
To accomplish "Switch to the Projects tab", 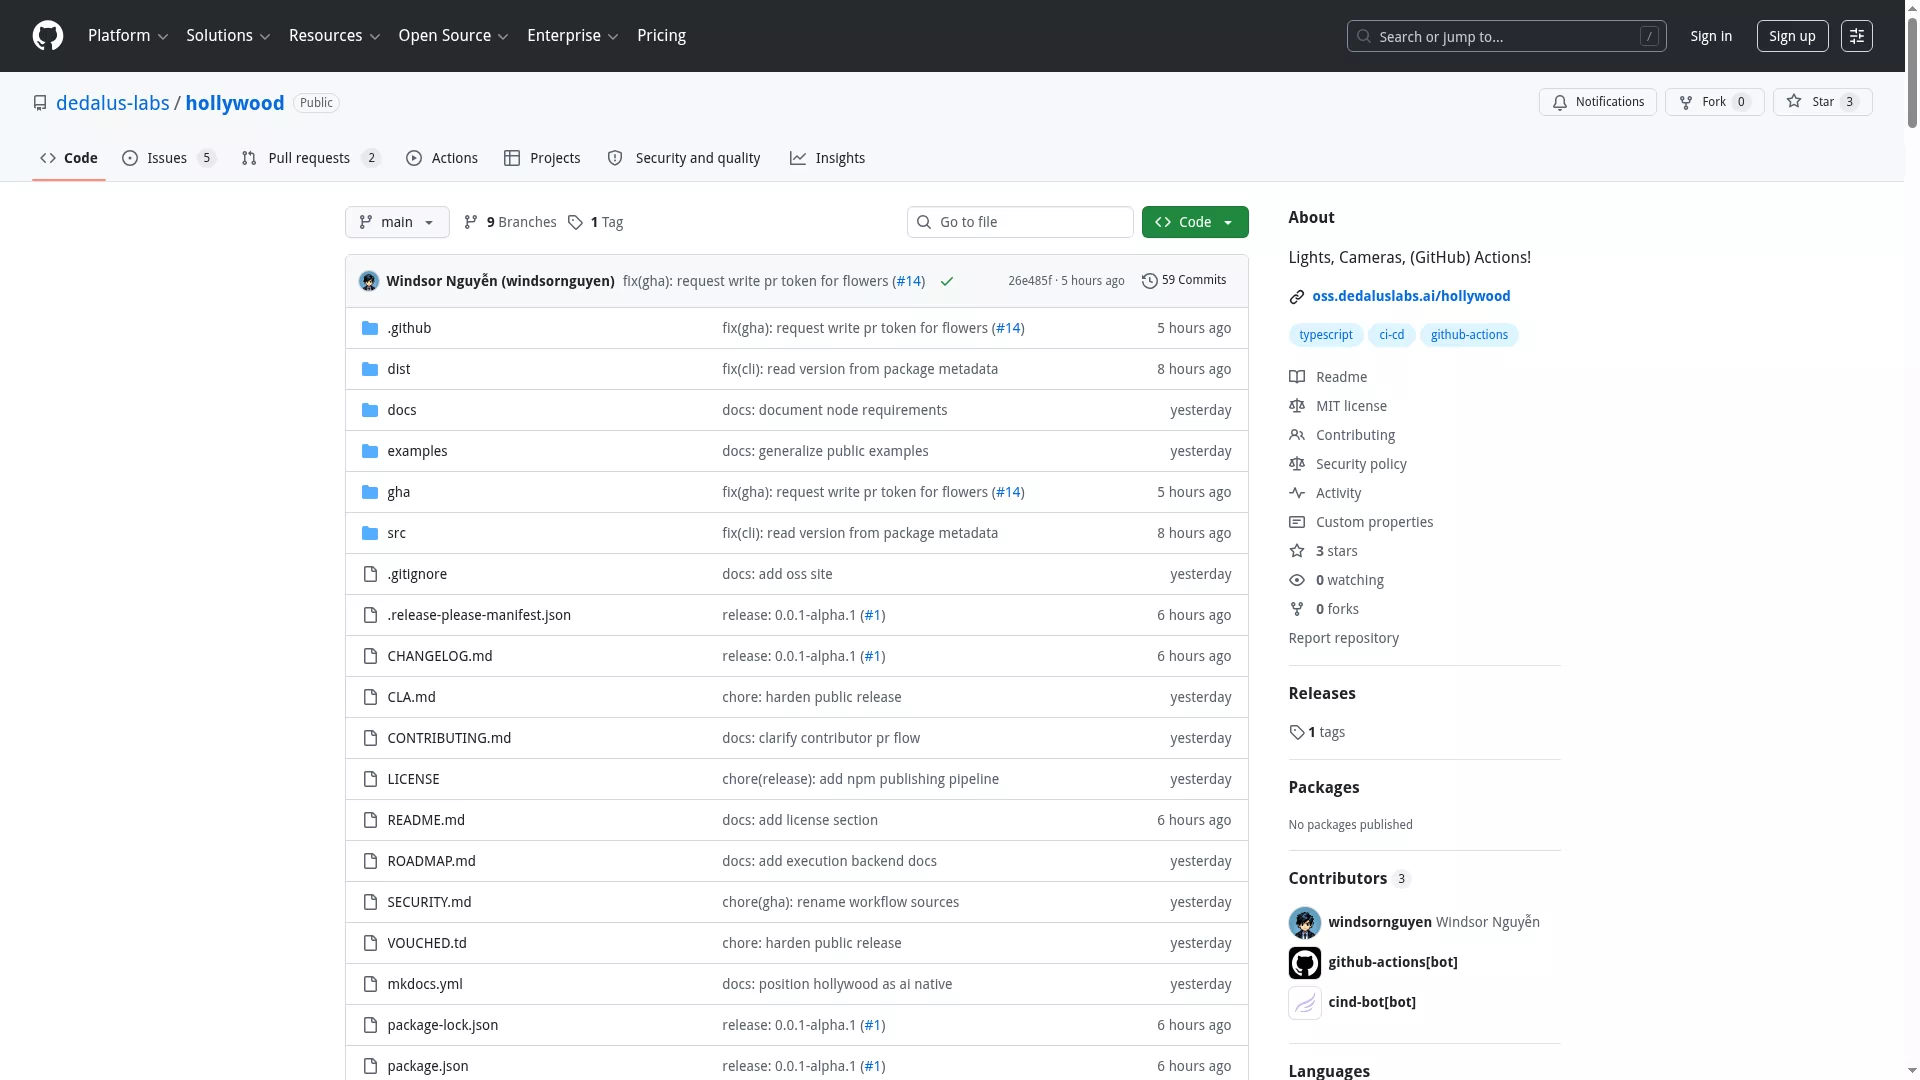I will (542, 158).
